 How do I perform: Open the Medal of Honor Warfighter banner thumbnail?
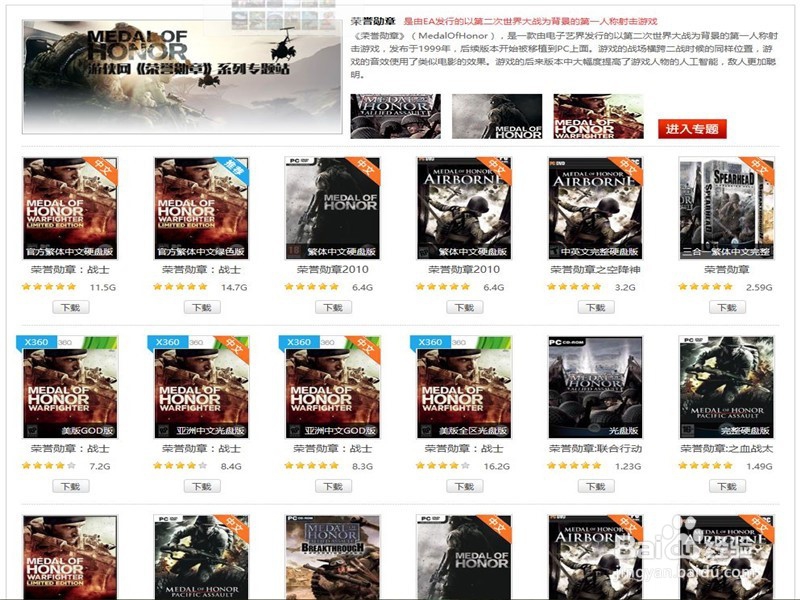click(x=598, y=116)
